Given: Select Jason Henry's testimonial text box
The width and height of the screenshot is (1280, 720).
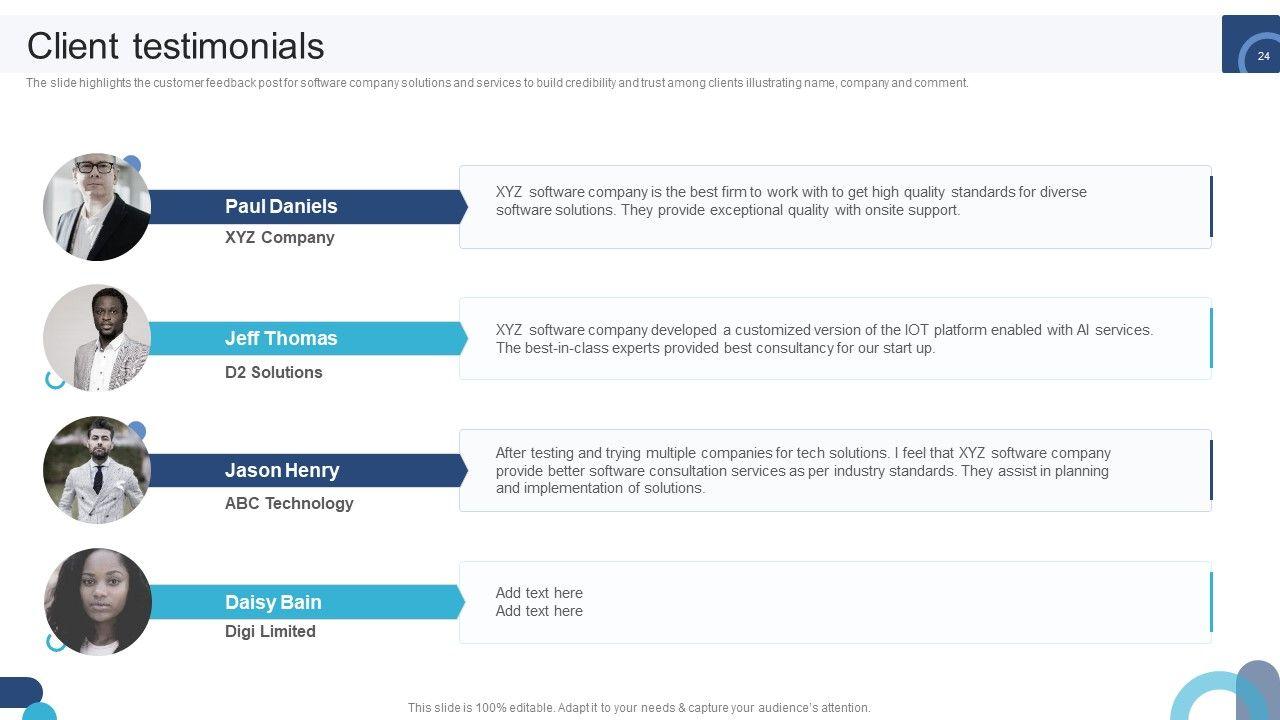Looking at the screenshot, I should (834, 470).
